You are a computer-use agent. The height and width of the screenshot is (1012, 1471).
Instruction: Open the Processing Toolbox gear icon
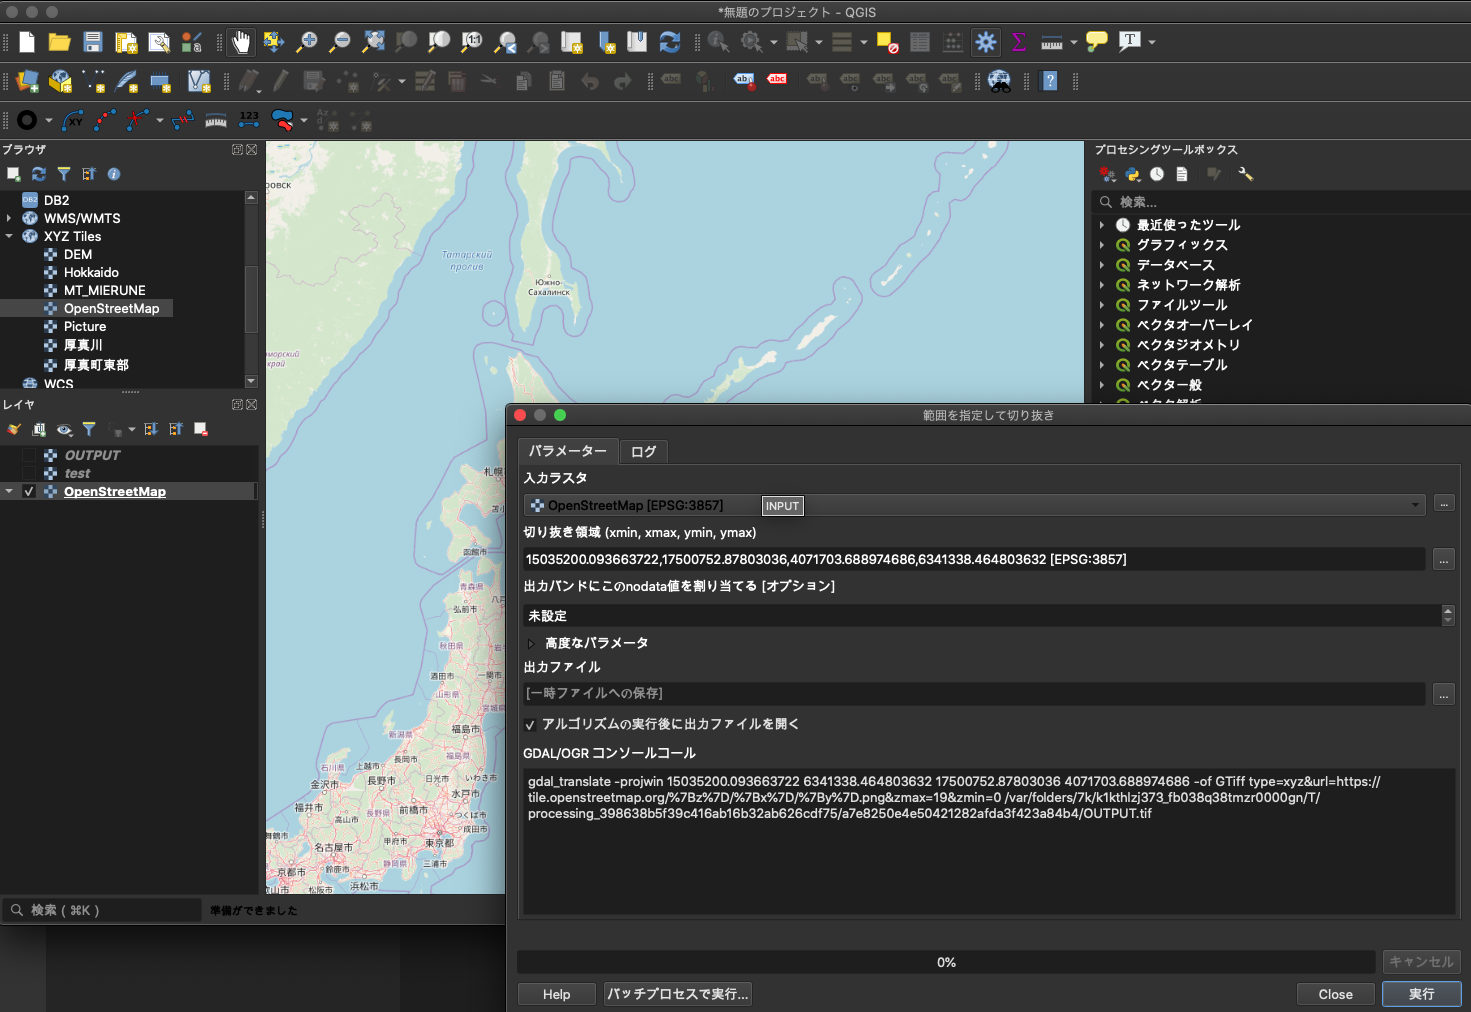coord(986,42)
